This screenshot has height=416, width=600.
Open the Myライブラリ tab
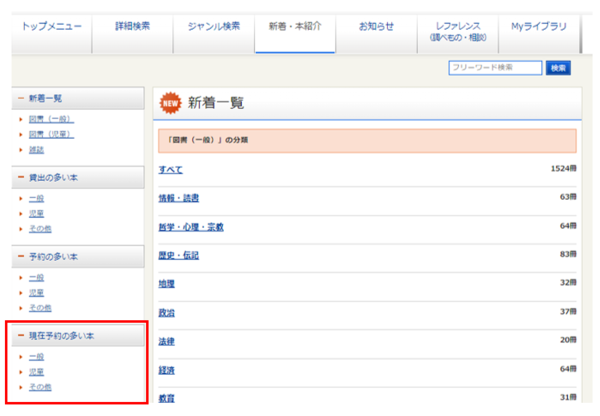[x=539, y=34]
